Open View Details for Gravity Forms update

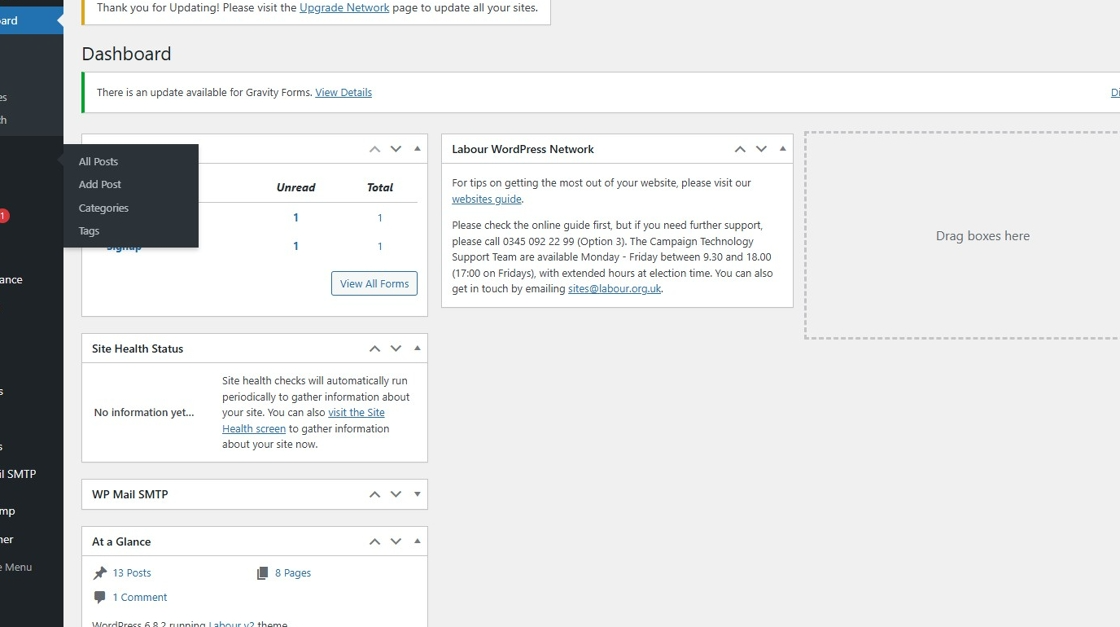[x=344, y=92]
